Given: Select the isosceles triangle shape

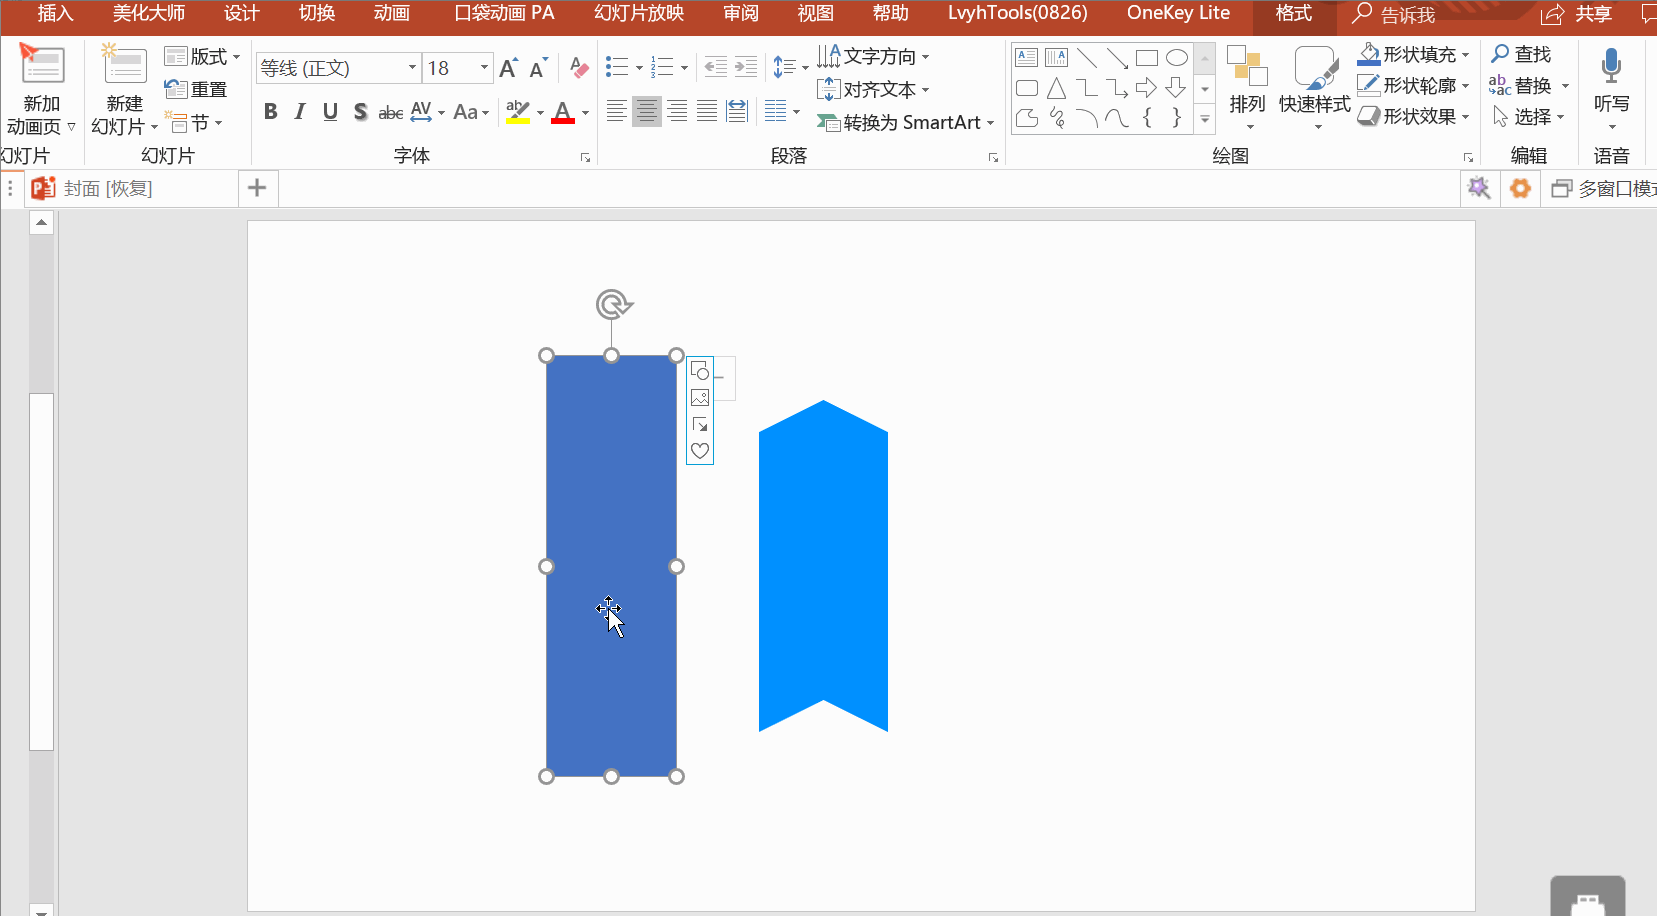Looking at the screenshot, I should pyautogui.click(x=1057, y=88).
